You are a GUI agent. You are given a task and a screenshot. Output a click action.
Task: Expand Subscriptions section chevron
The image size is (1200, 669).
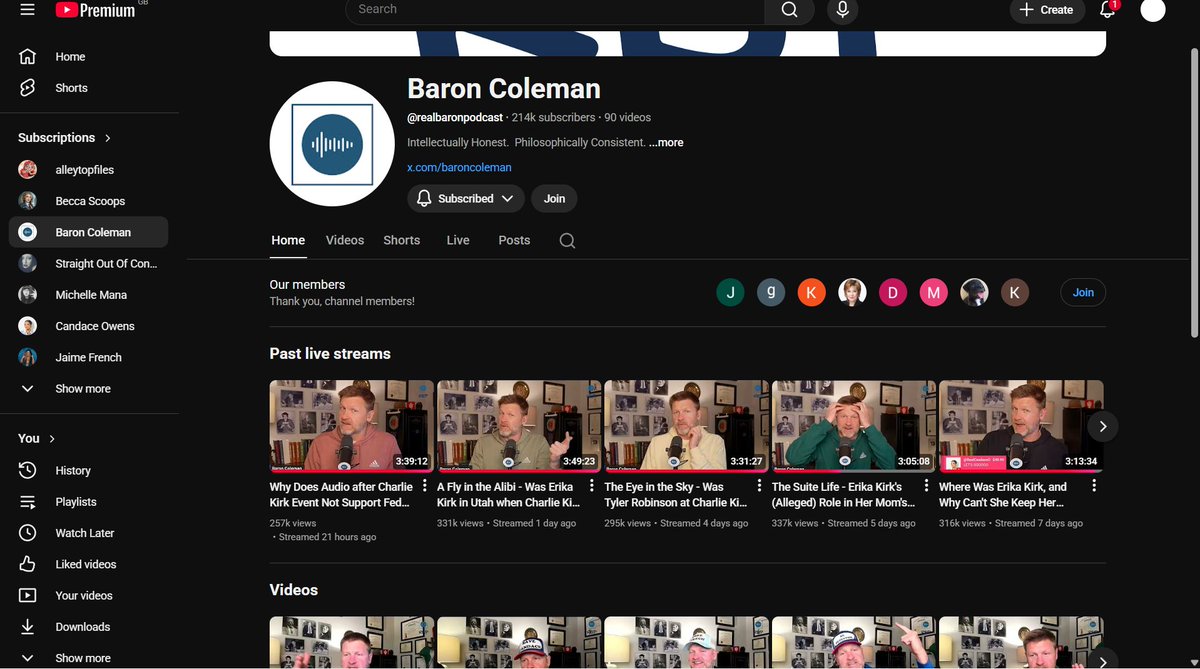click(108, 138)
